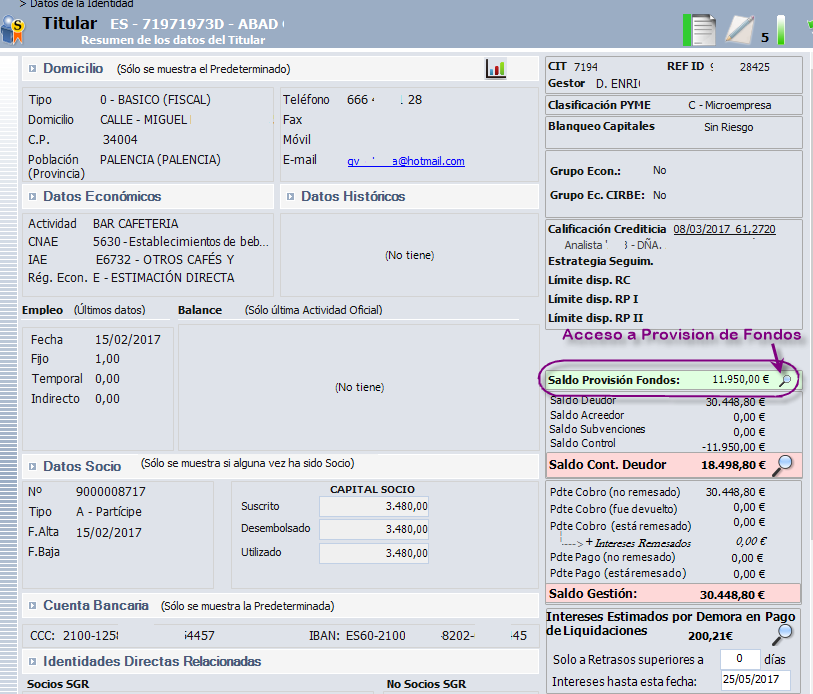Viewport: 813px width, 694px height.
Task: Select the IAE E6732 OTROS CAFÉS value
Action: [x=165, y=259]
